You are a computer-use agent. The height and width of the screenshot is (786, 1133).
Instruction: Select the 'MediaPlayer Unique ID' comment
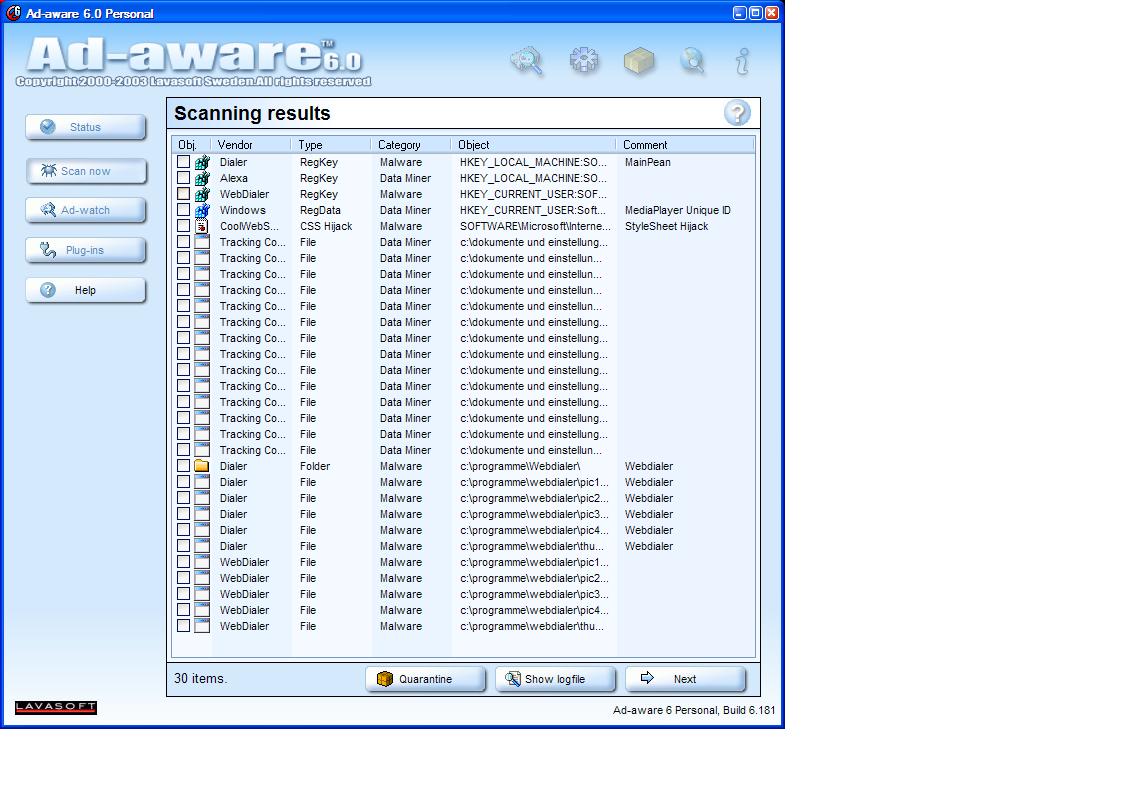678,210
